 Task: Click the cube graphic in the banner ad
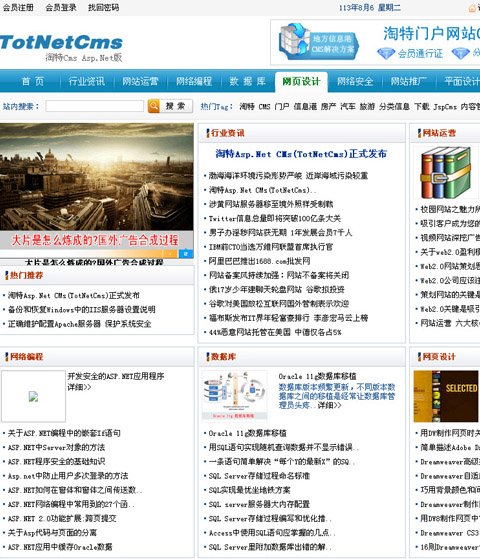(294, 41)
